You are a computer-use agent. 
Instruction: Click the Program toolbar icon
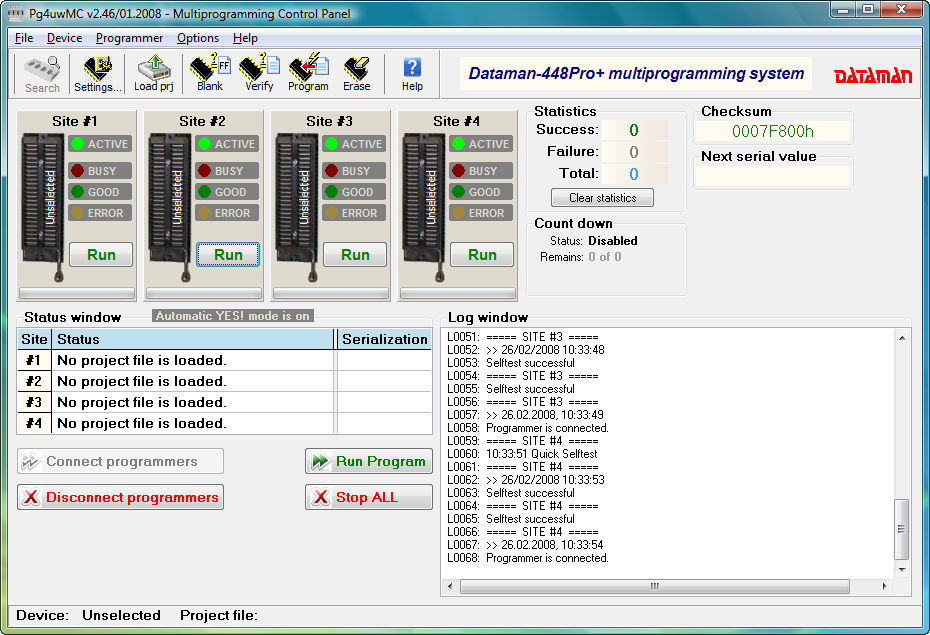(x=308, y=74)
